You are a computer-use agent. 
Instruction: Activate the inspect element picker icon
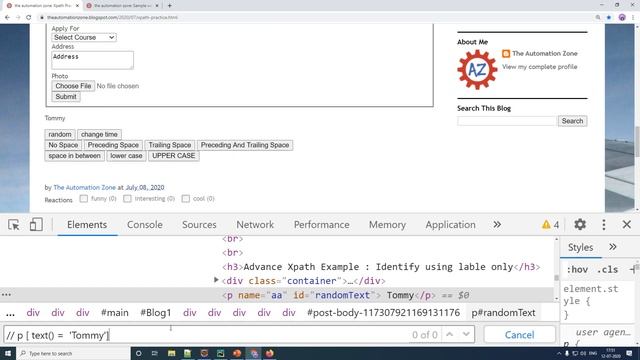(13, 224)
